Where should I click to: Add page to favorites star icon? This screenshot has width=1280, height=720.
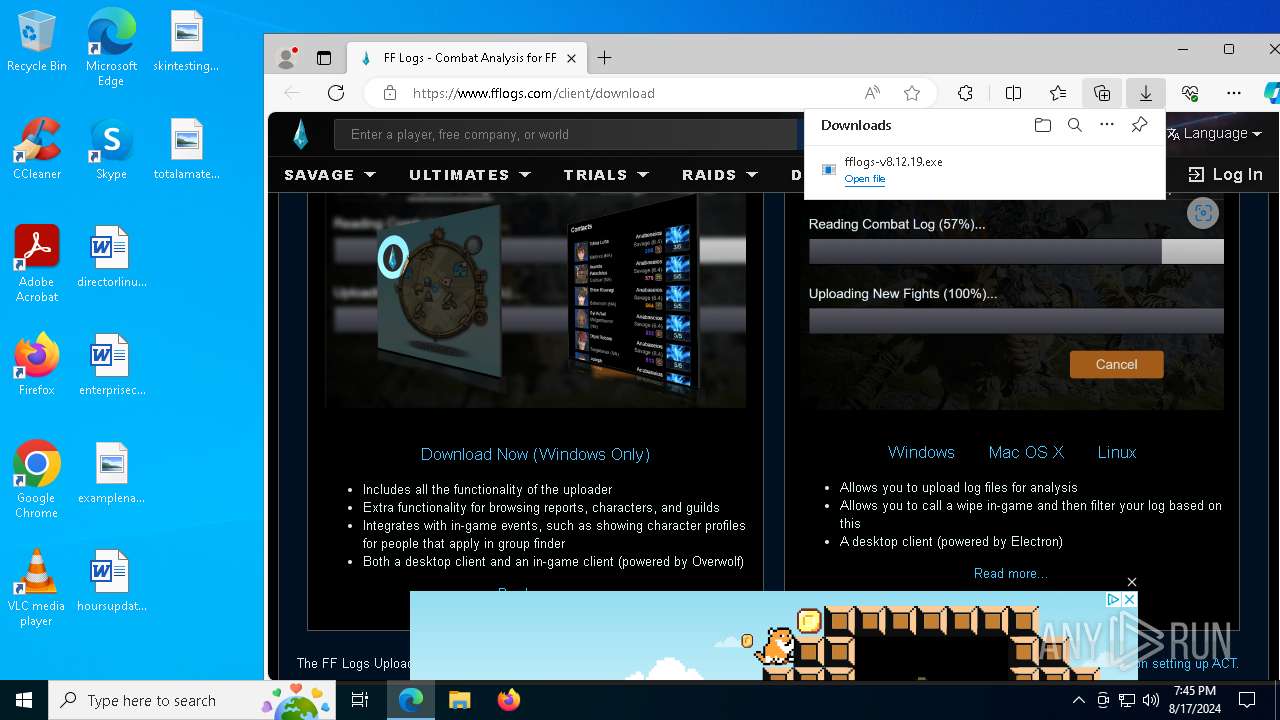(911, 93)
